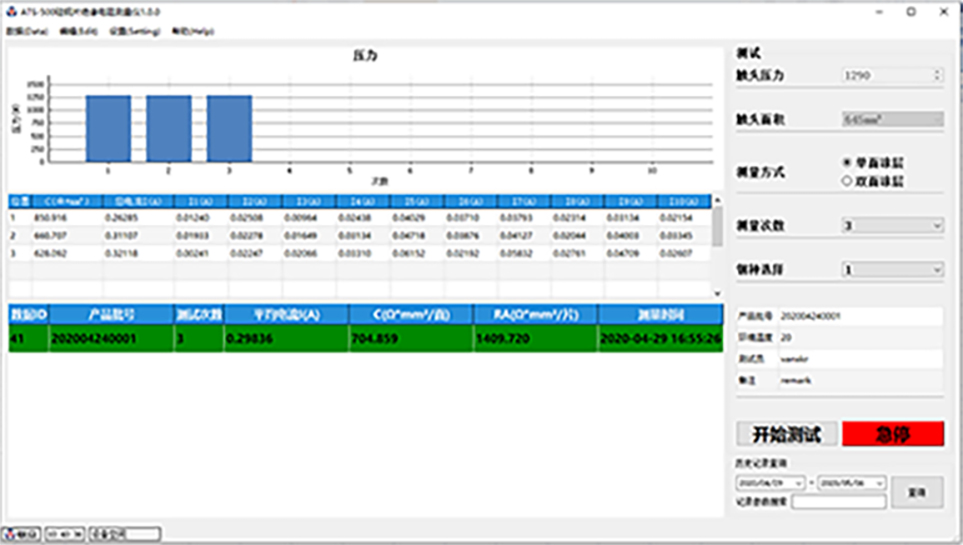This screenshot has height=545, width=963.
Task: Click the 开始测试 button
Action: click(786, 434)
